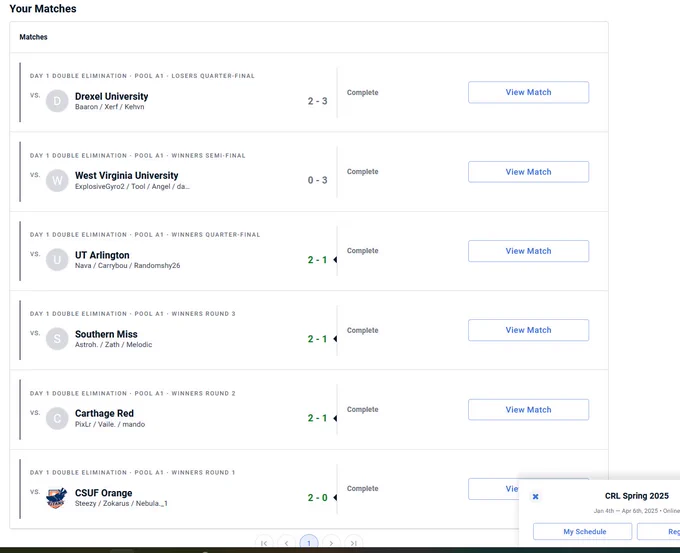Viewport: 680px width, 553px height.
Task: Close the CRL Spring 2025 popup
Action: [536, 497]
